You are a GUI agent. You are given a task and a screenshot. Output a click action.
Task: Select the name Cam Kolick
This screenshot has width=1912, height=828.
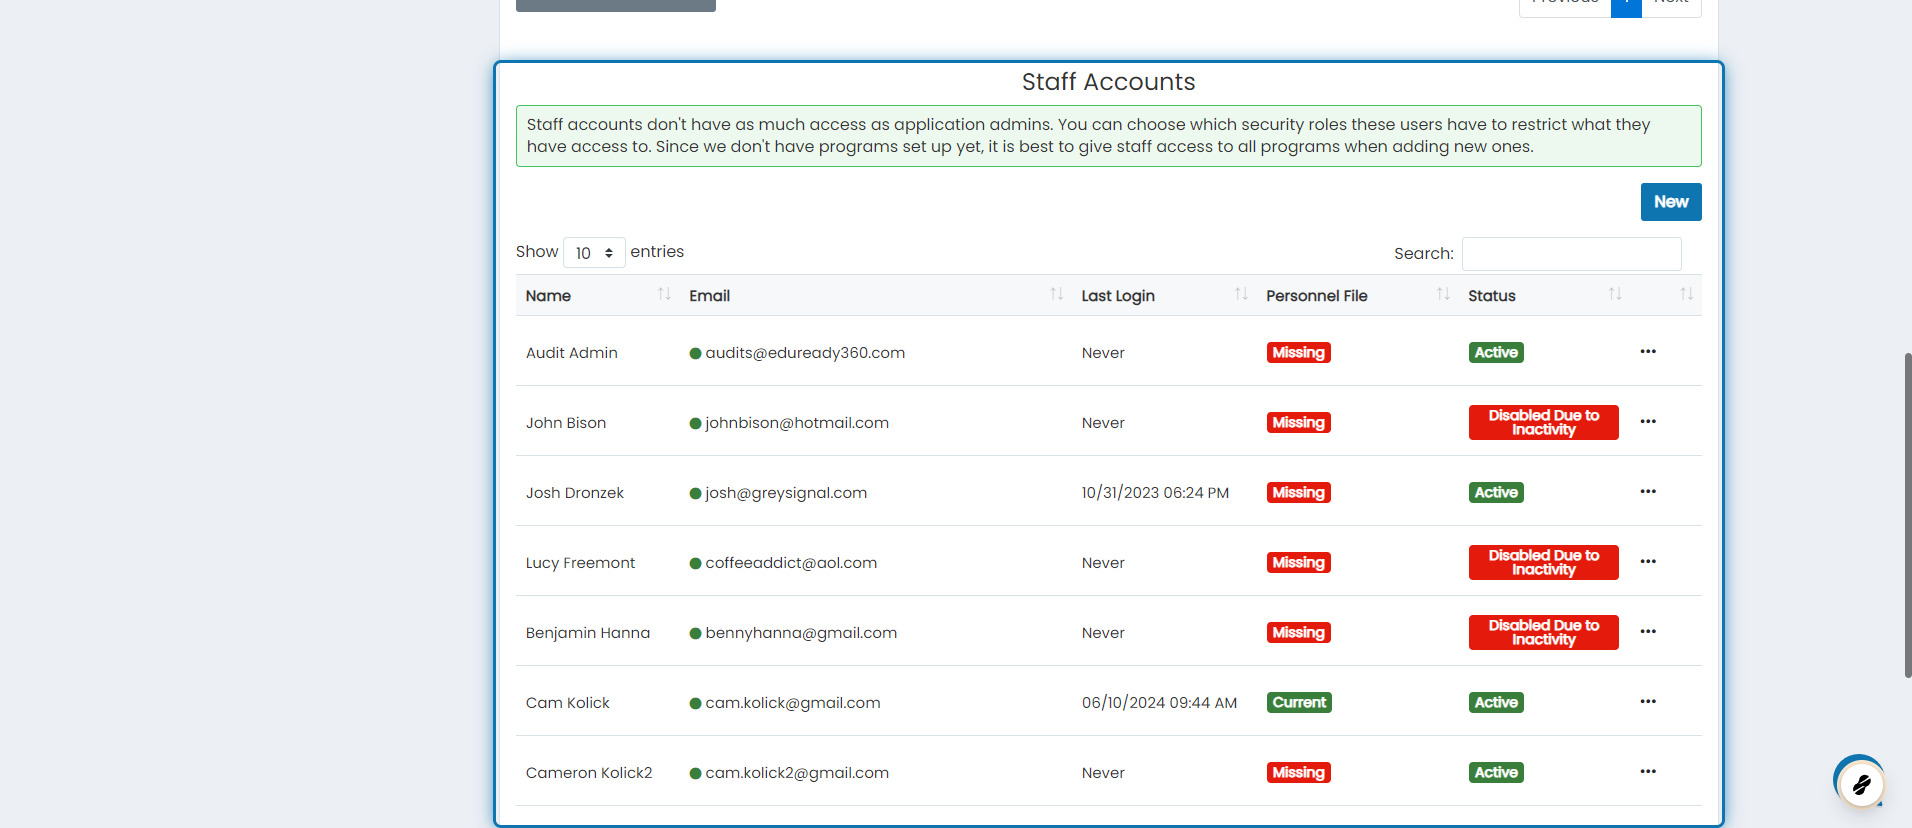(568, 703)
